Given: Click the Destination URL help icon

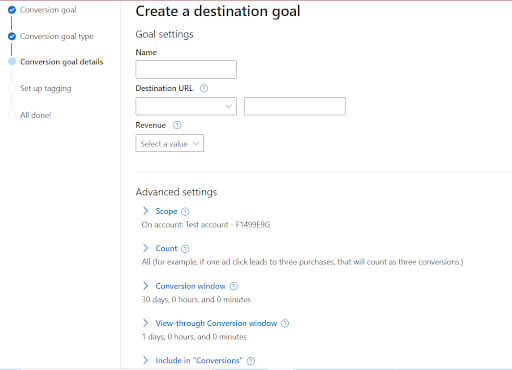Looking at the screenshot, I should pos(204,88).
